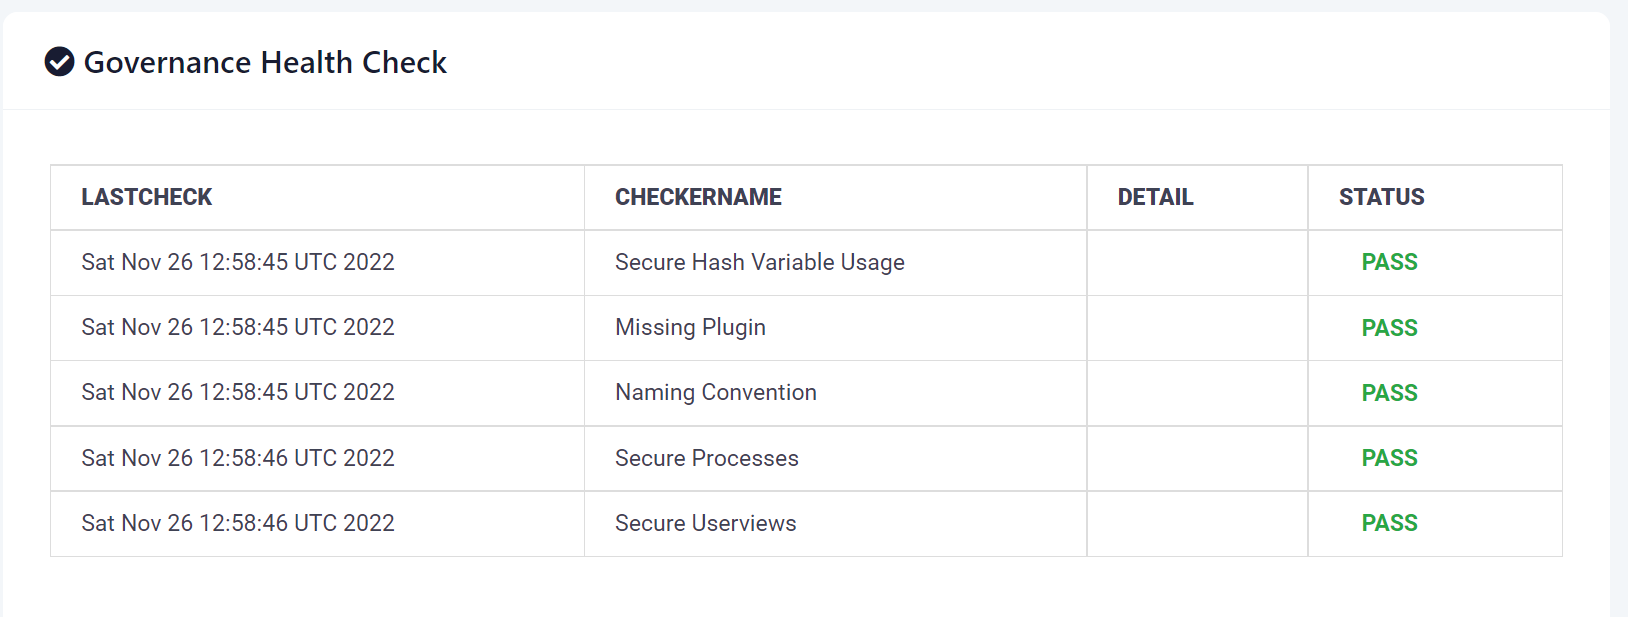Click the last check timestamp for Secure Processes
1628x617 pixels.
pos(238,458)
